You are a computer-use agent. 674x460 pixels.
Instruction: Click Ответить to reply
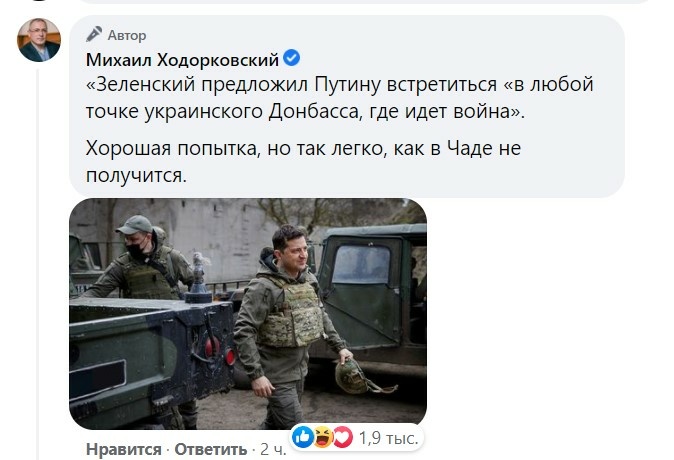coord(211,450)
